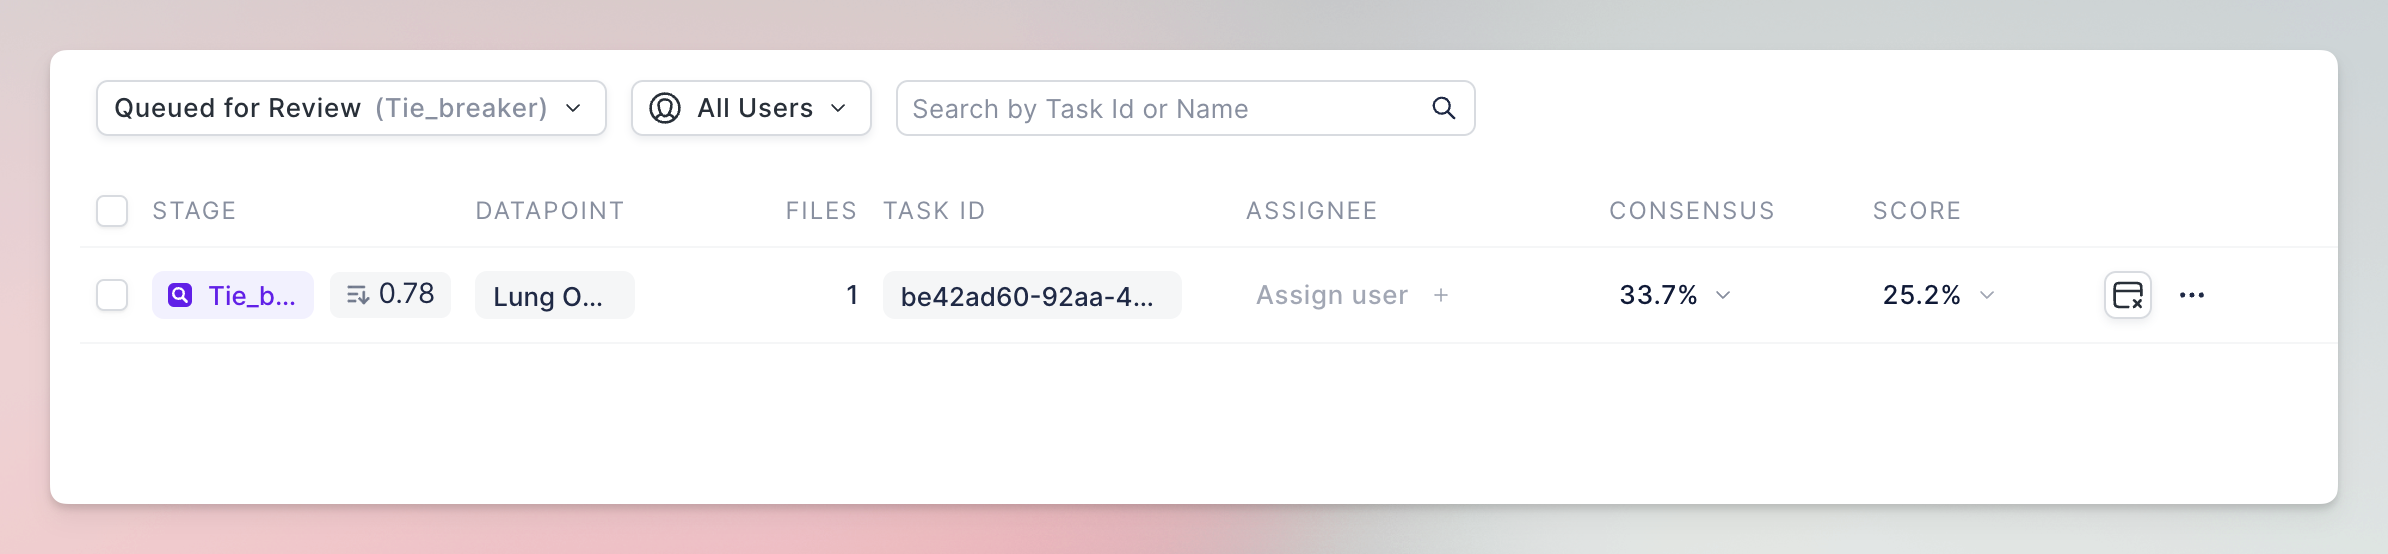Expand the 25.2% score chevron
Image resolution: width=2388 pixels, height=554 pixels.
click(1987, 295)
